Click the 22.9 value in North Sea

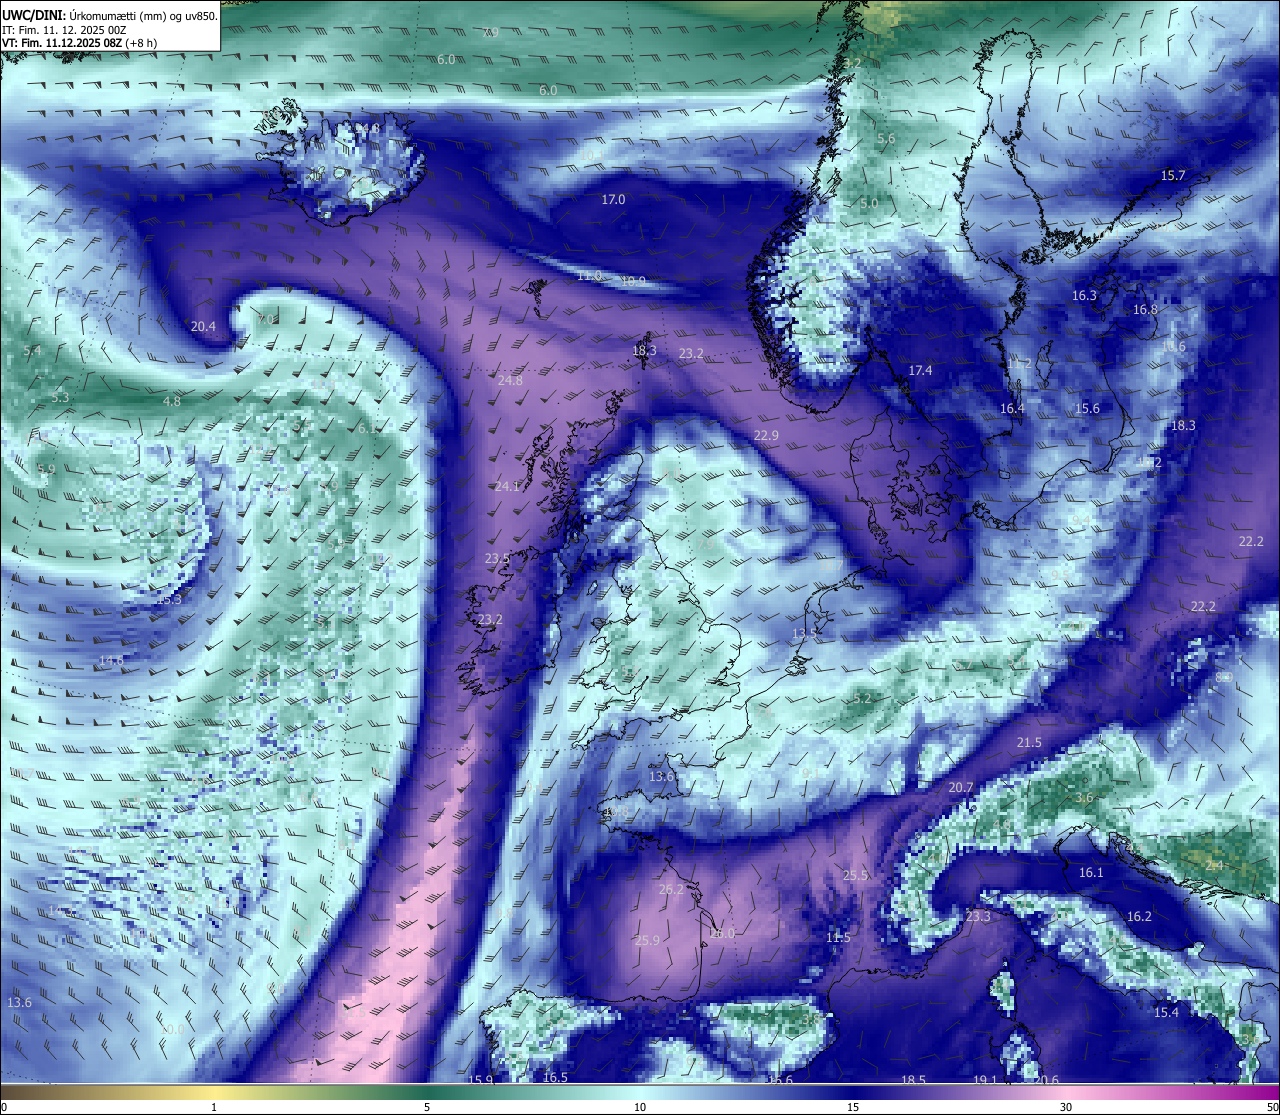point(766,435)
